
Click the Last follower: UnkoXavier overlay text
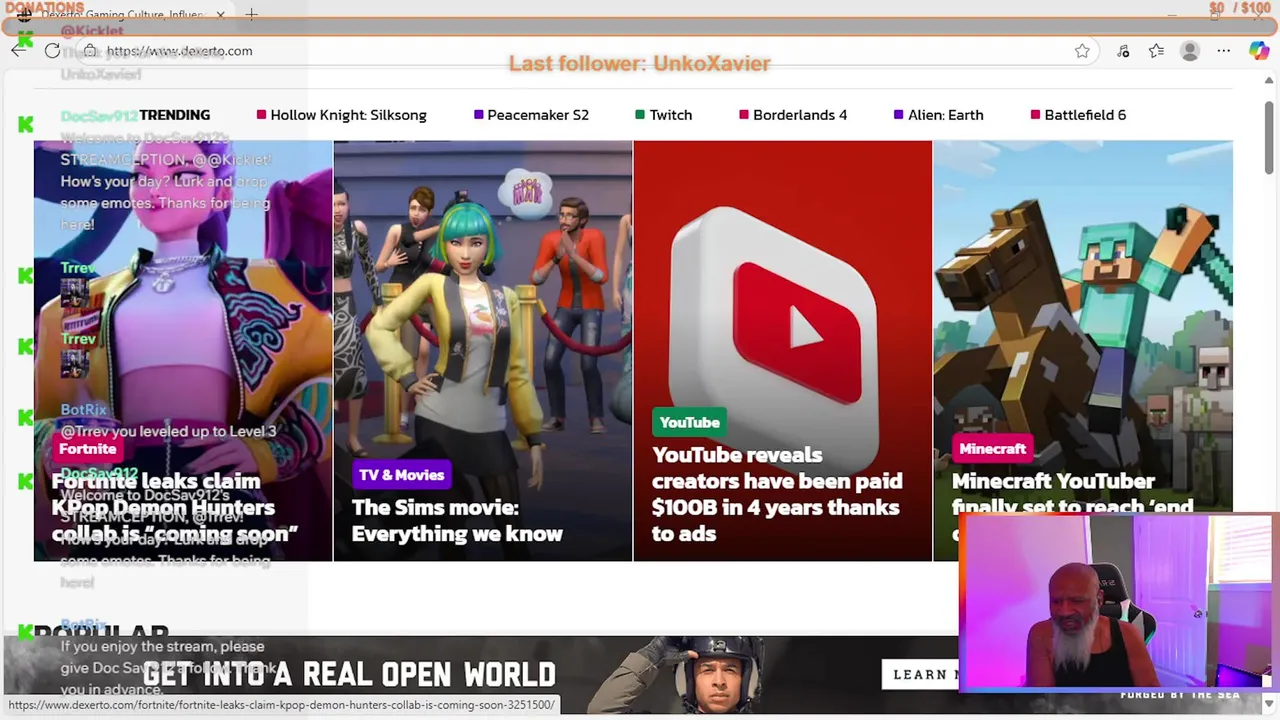click(640, 64)
